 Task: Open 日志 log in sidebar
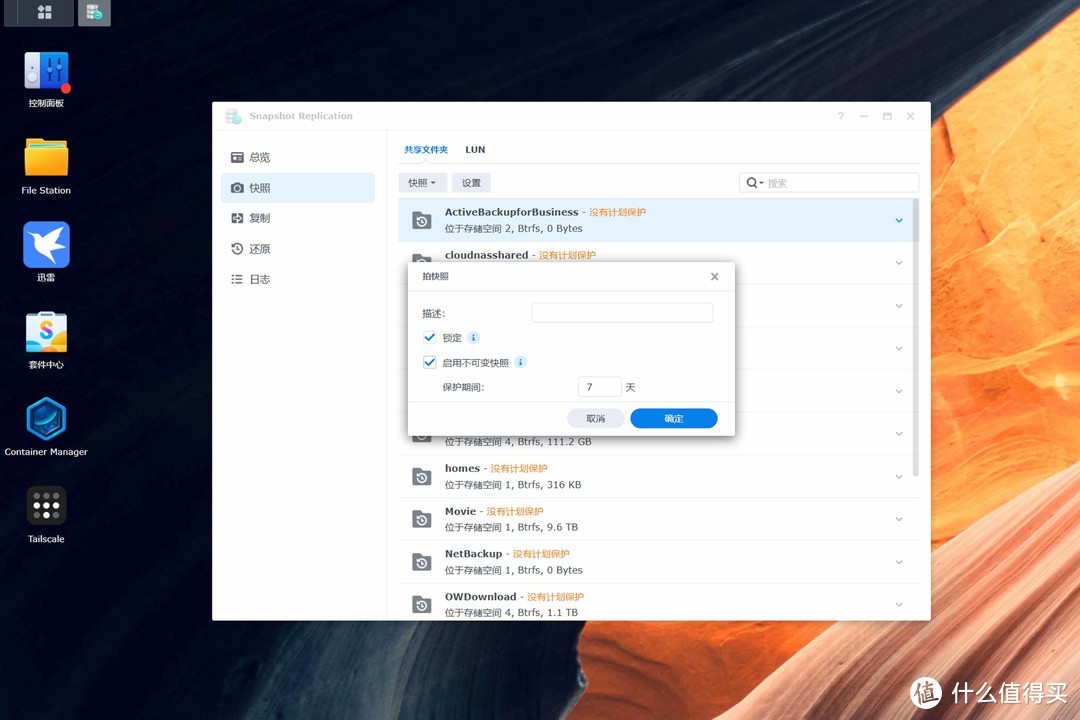tap(298, 279)
